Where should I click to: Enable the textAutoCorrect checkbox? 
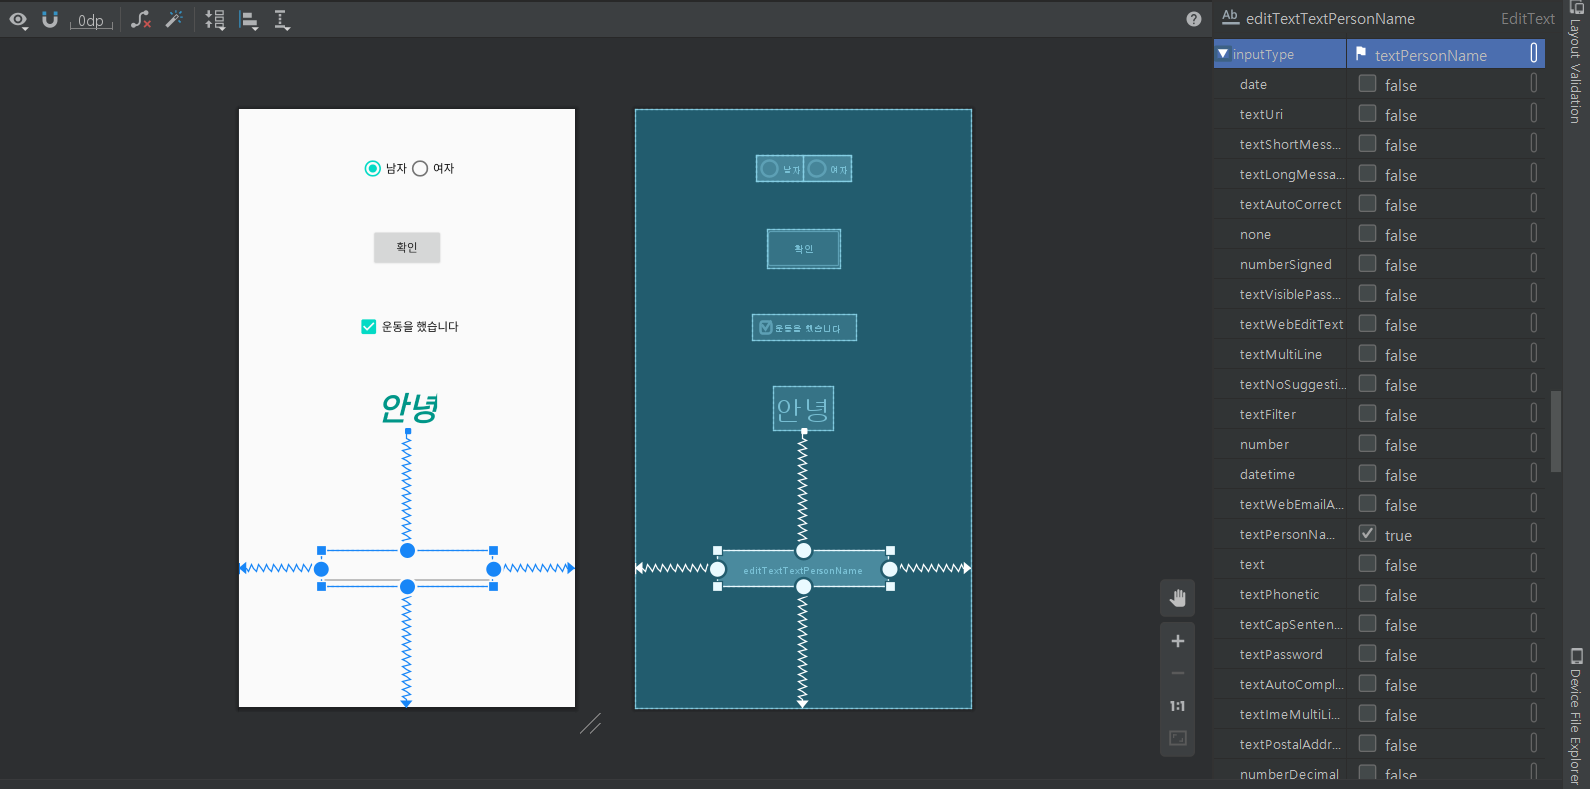tap(1367, 204)
